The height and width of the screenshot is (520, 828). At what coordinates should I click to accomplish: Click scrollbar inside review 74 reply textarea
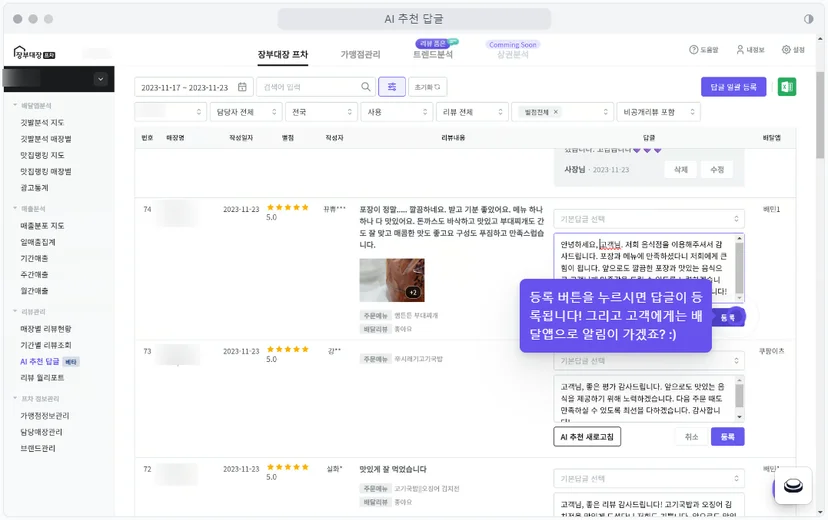(x=739, y=268)
